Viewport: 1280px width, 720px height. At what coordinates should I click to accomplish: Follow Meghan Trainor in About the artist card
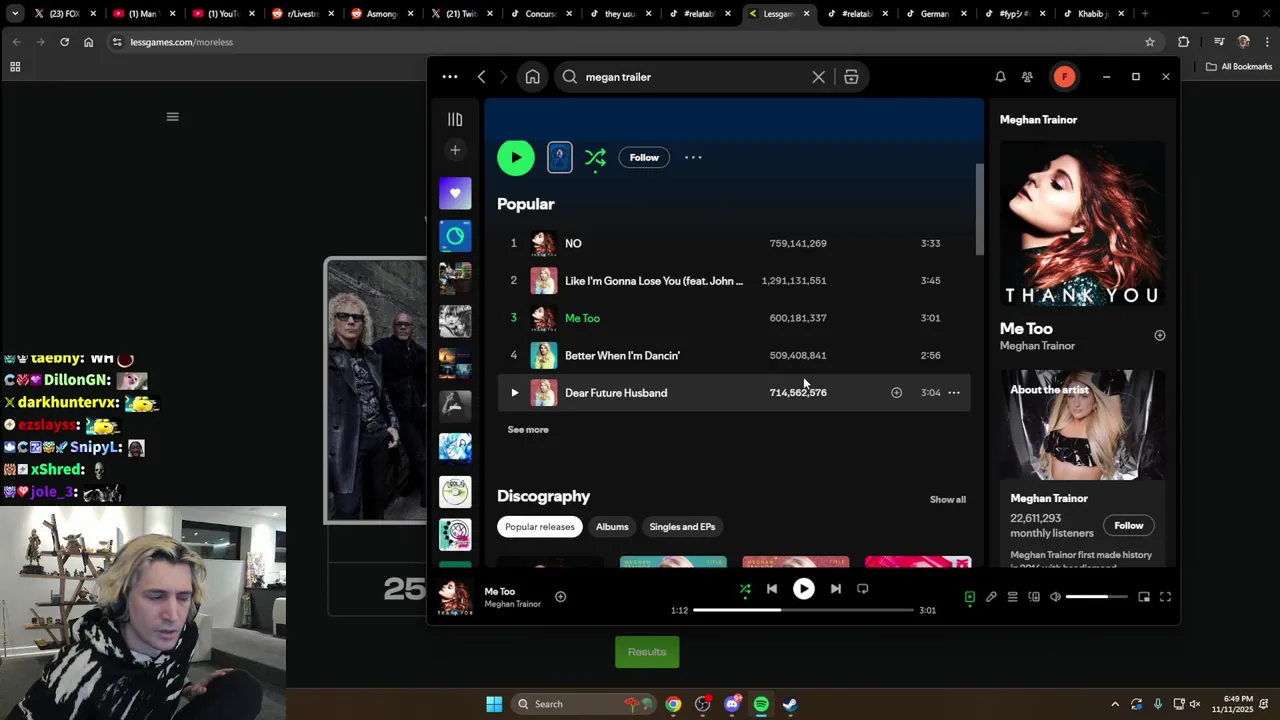tap(1129, 526)
